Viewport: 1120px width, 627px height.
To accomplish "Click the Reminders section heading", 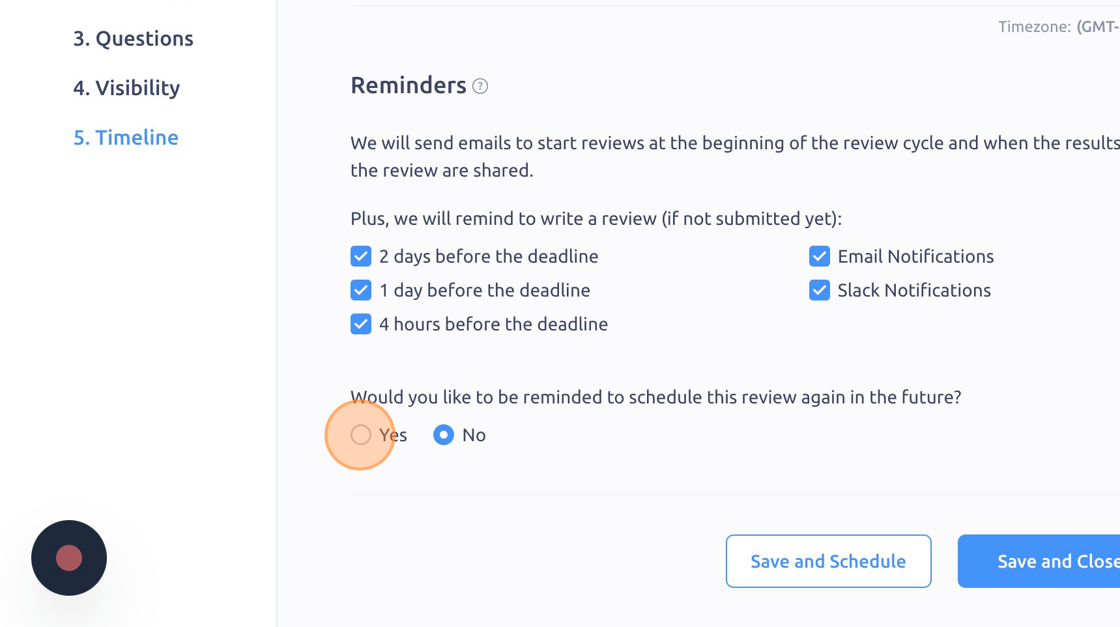I will 409,86.
